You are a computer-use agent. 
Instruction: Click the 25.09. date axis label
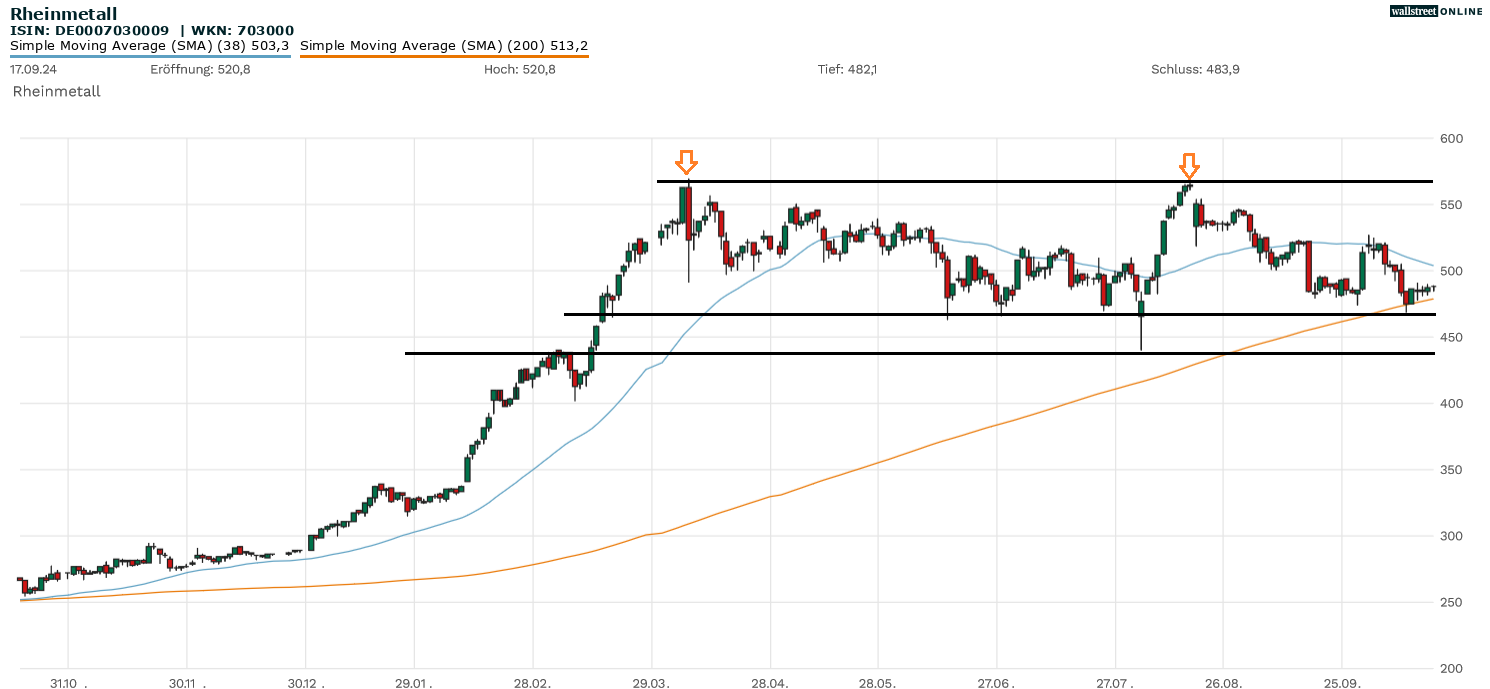[1342, 682]
